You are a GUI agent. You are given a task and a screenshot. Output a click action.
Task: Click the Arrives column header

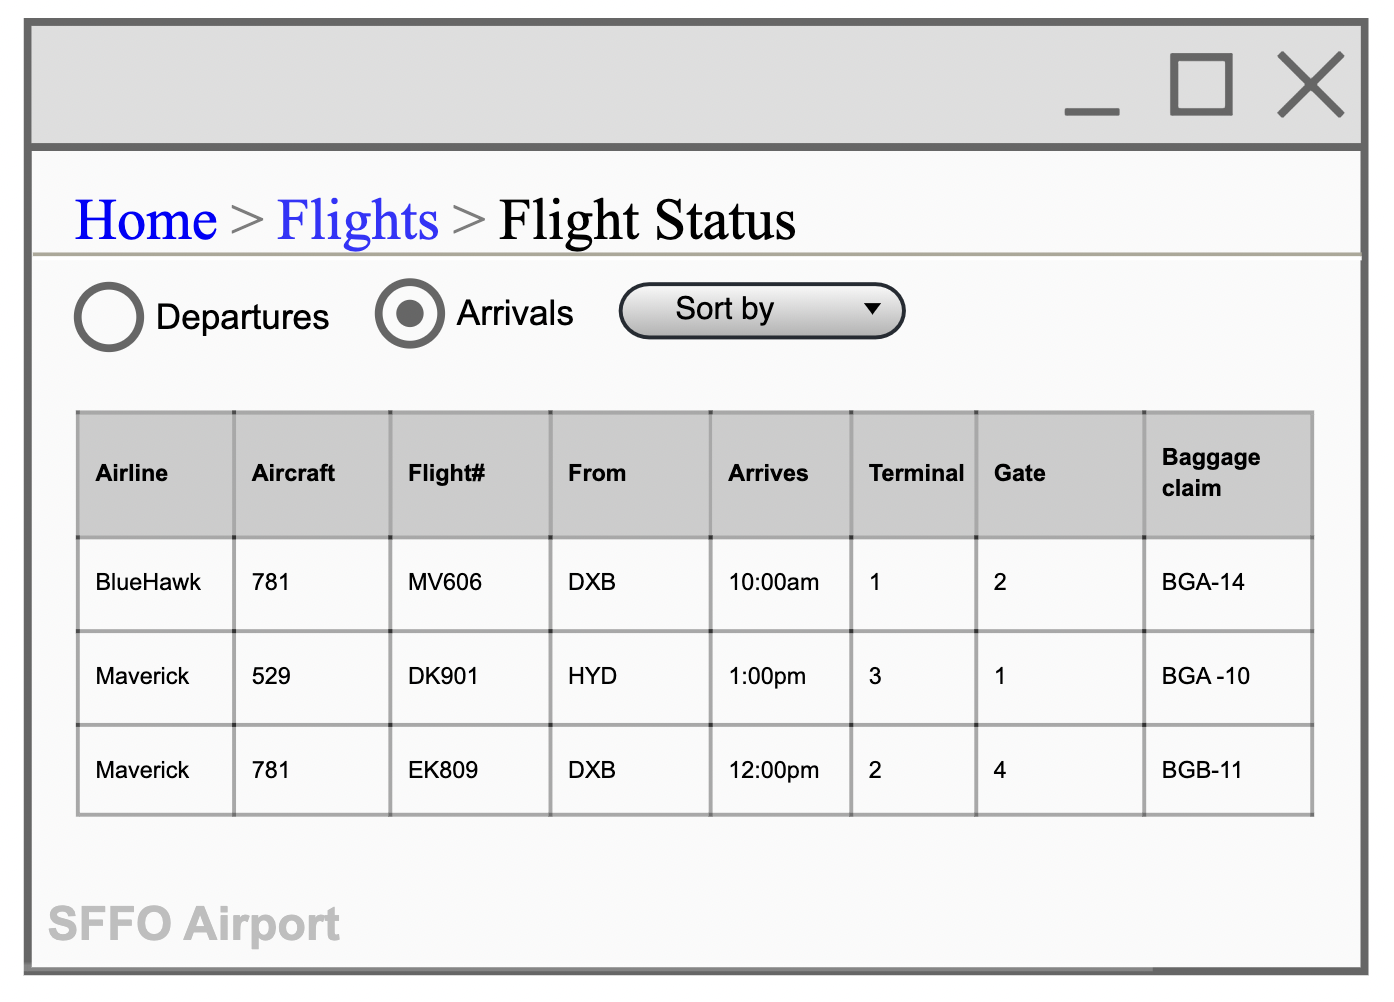(768, 473)
